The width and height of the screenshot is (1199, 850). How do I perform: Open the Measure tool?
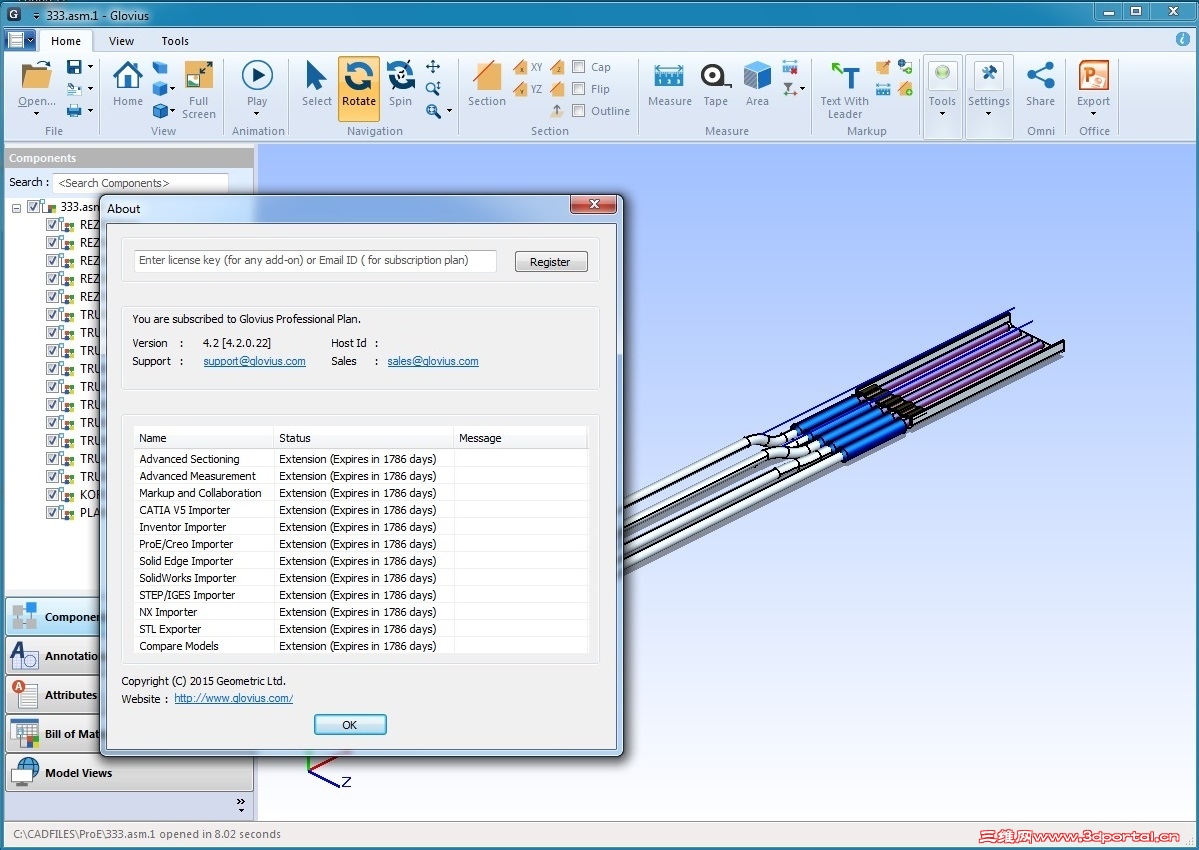tap(669, 76)
